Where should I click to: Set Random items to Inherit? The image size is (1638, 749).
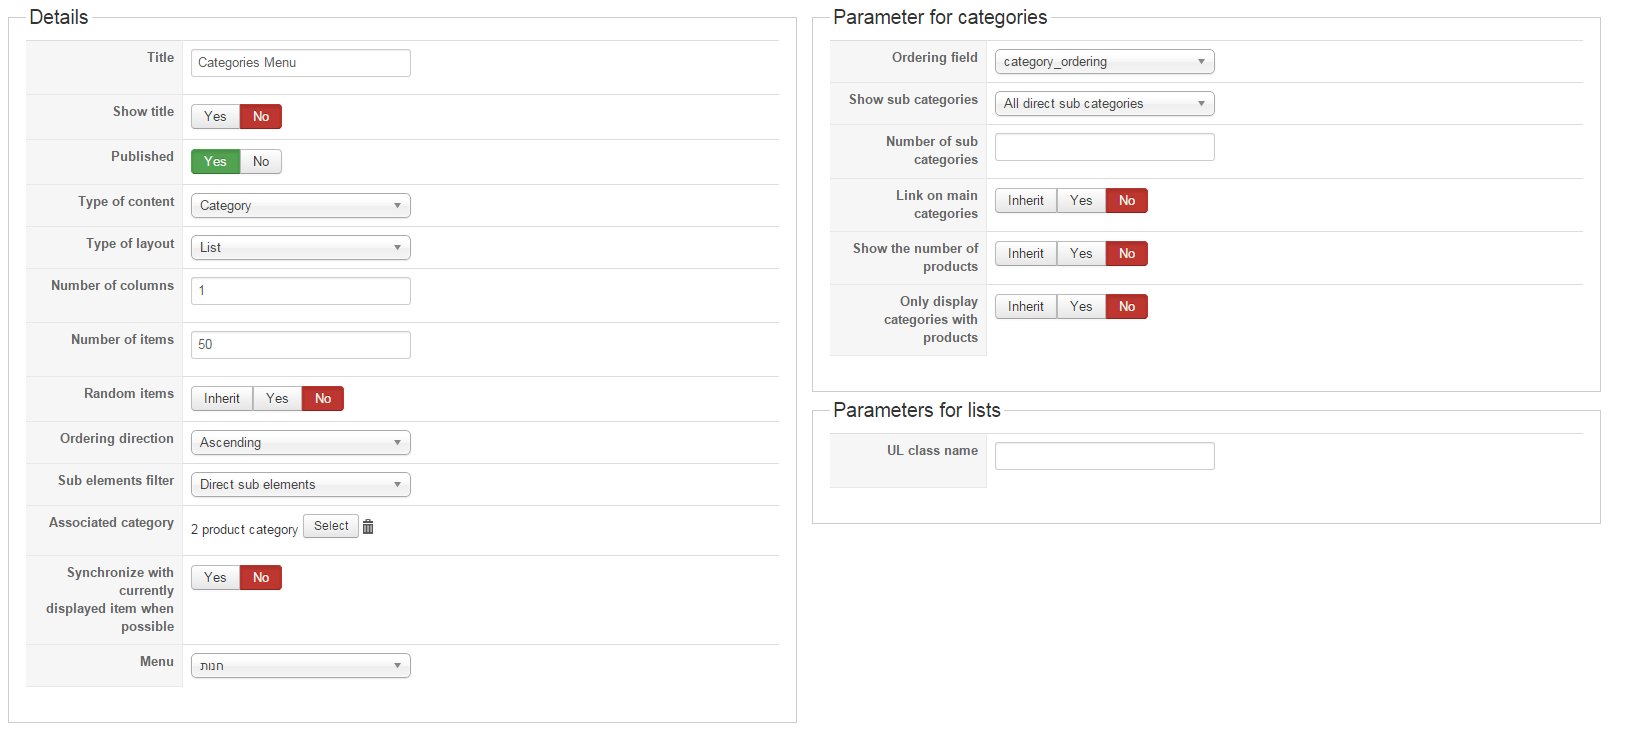pyautogui.click(x=222, y=399)
